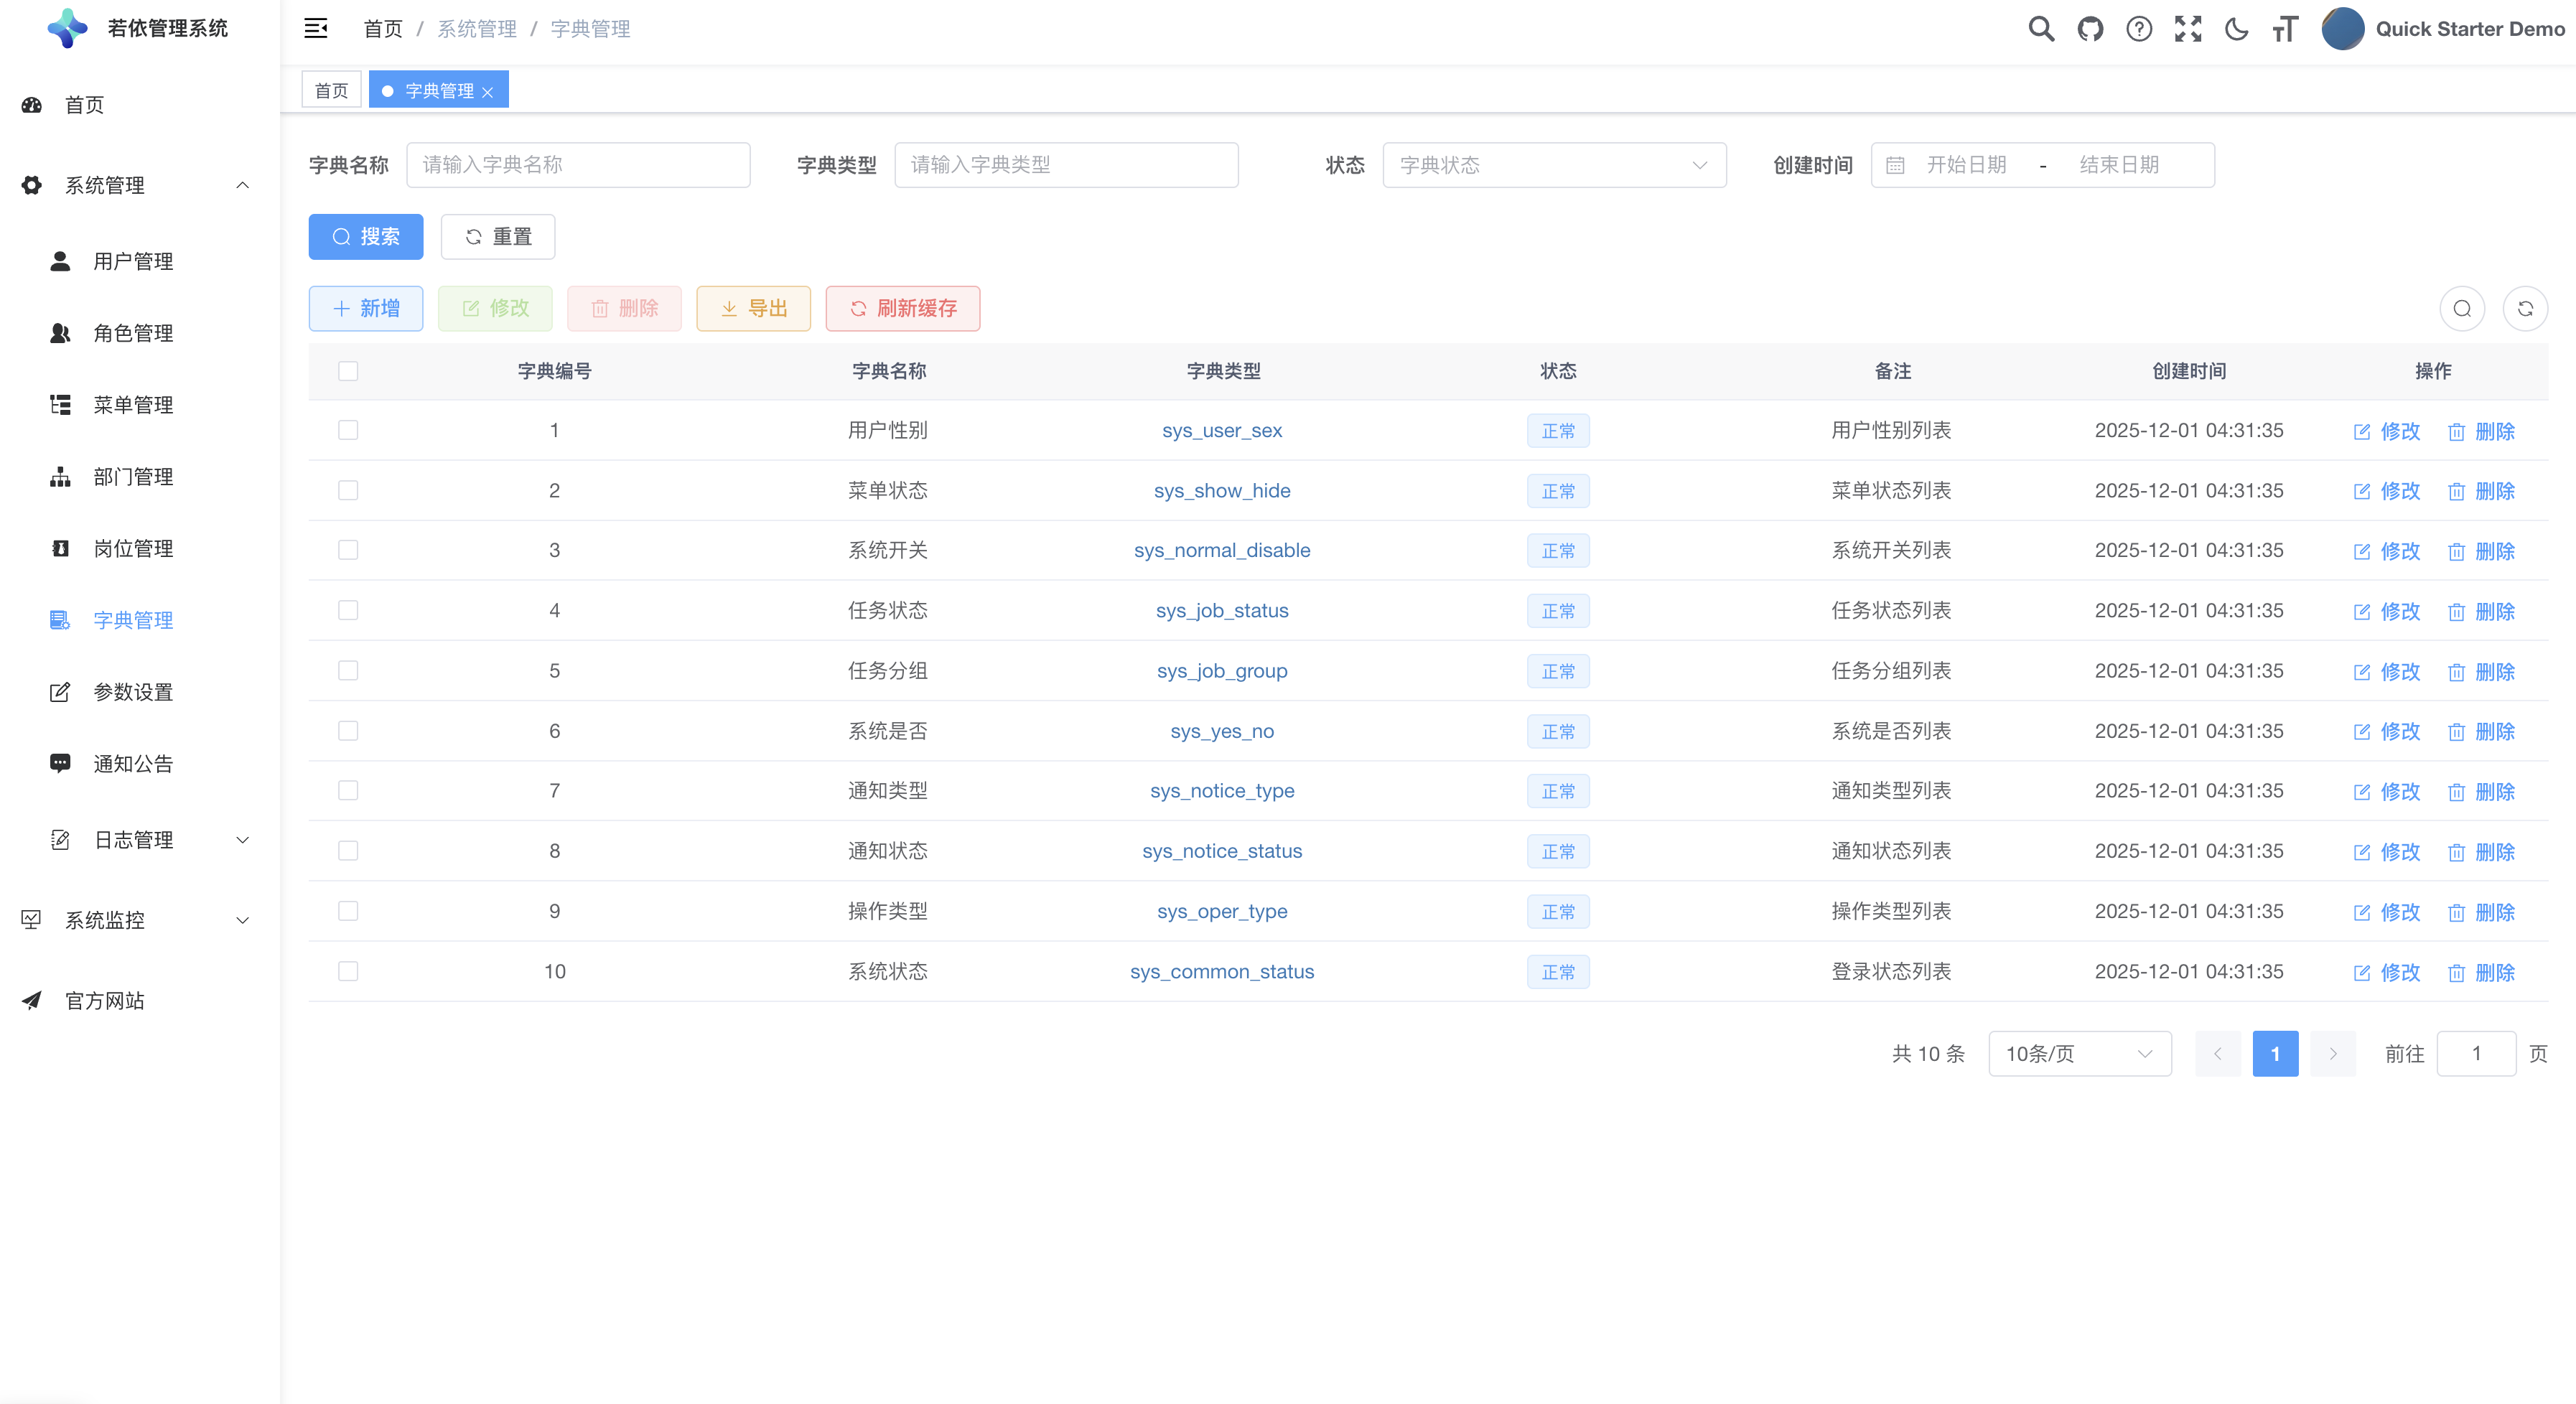Open the GitHub source icon
2576x1404 pixels.
[2090, 29]
